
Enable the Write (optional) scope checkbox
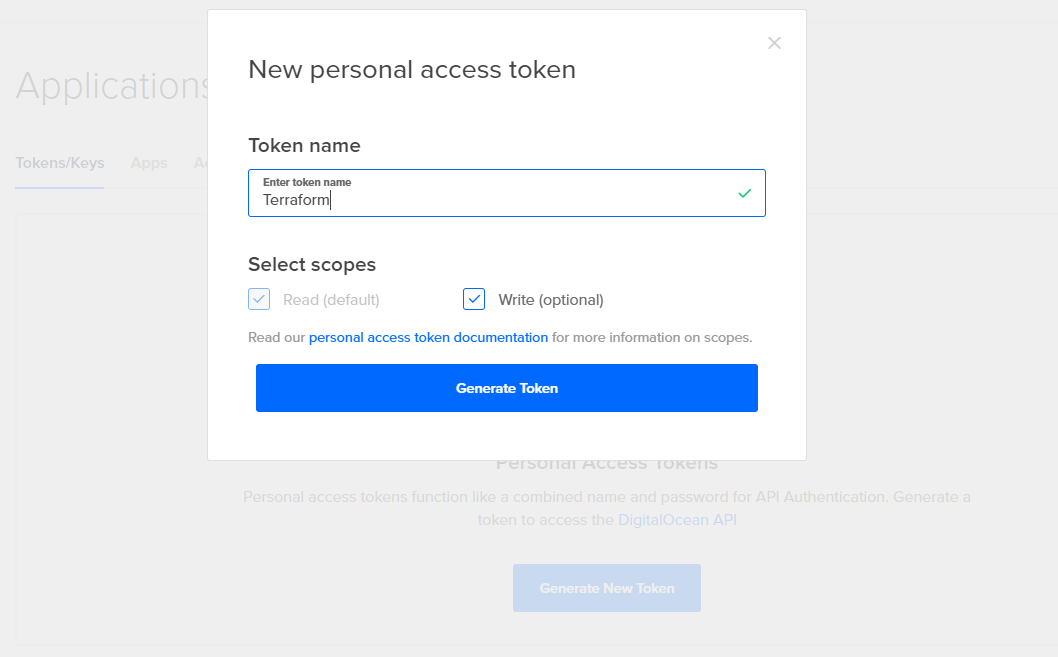coord(474,298)
